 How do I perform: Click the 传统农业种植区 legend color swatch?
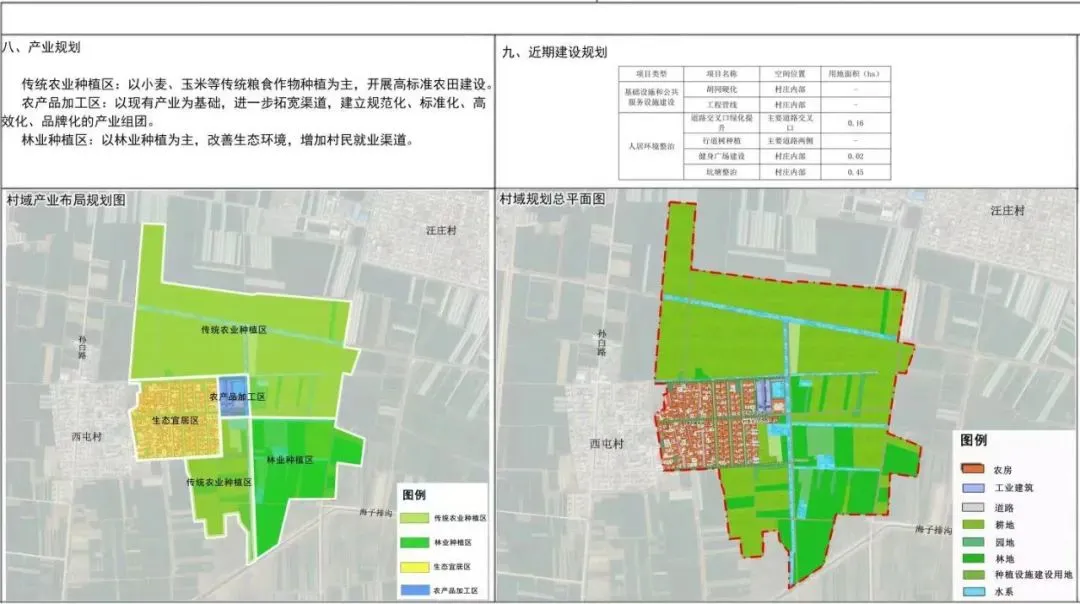coord(414,518)
